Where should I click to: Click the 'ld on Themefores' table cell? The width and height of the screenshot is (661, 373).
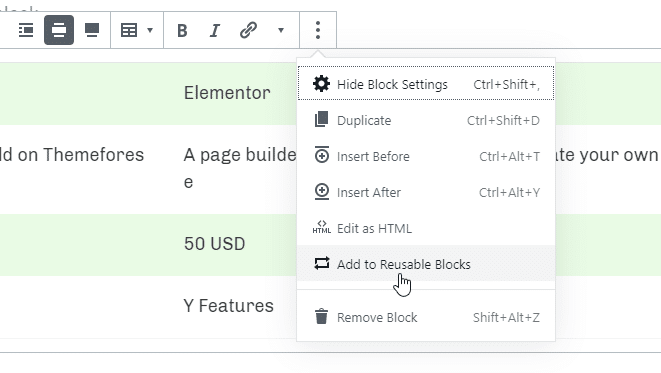pos(72,155)
